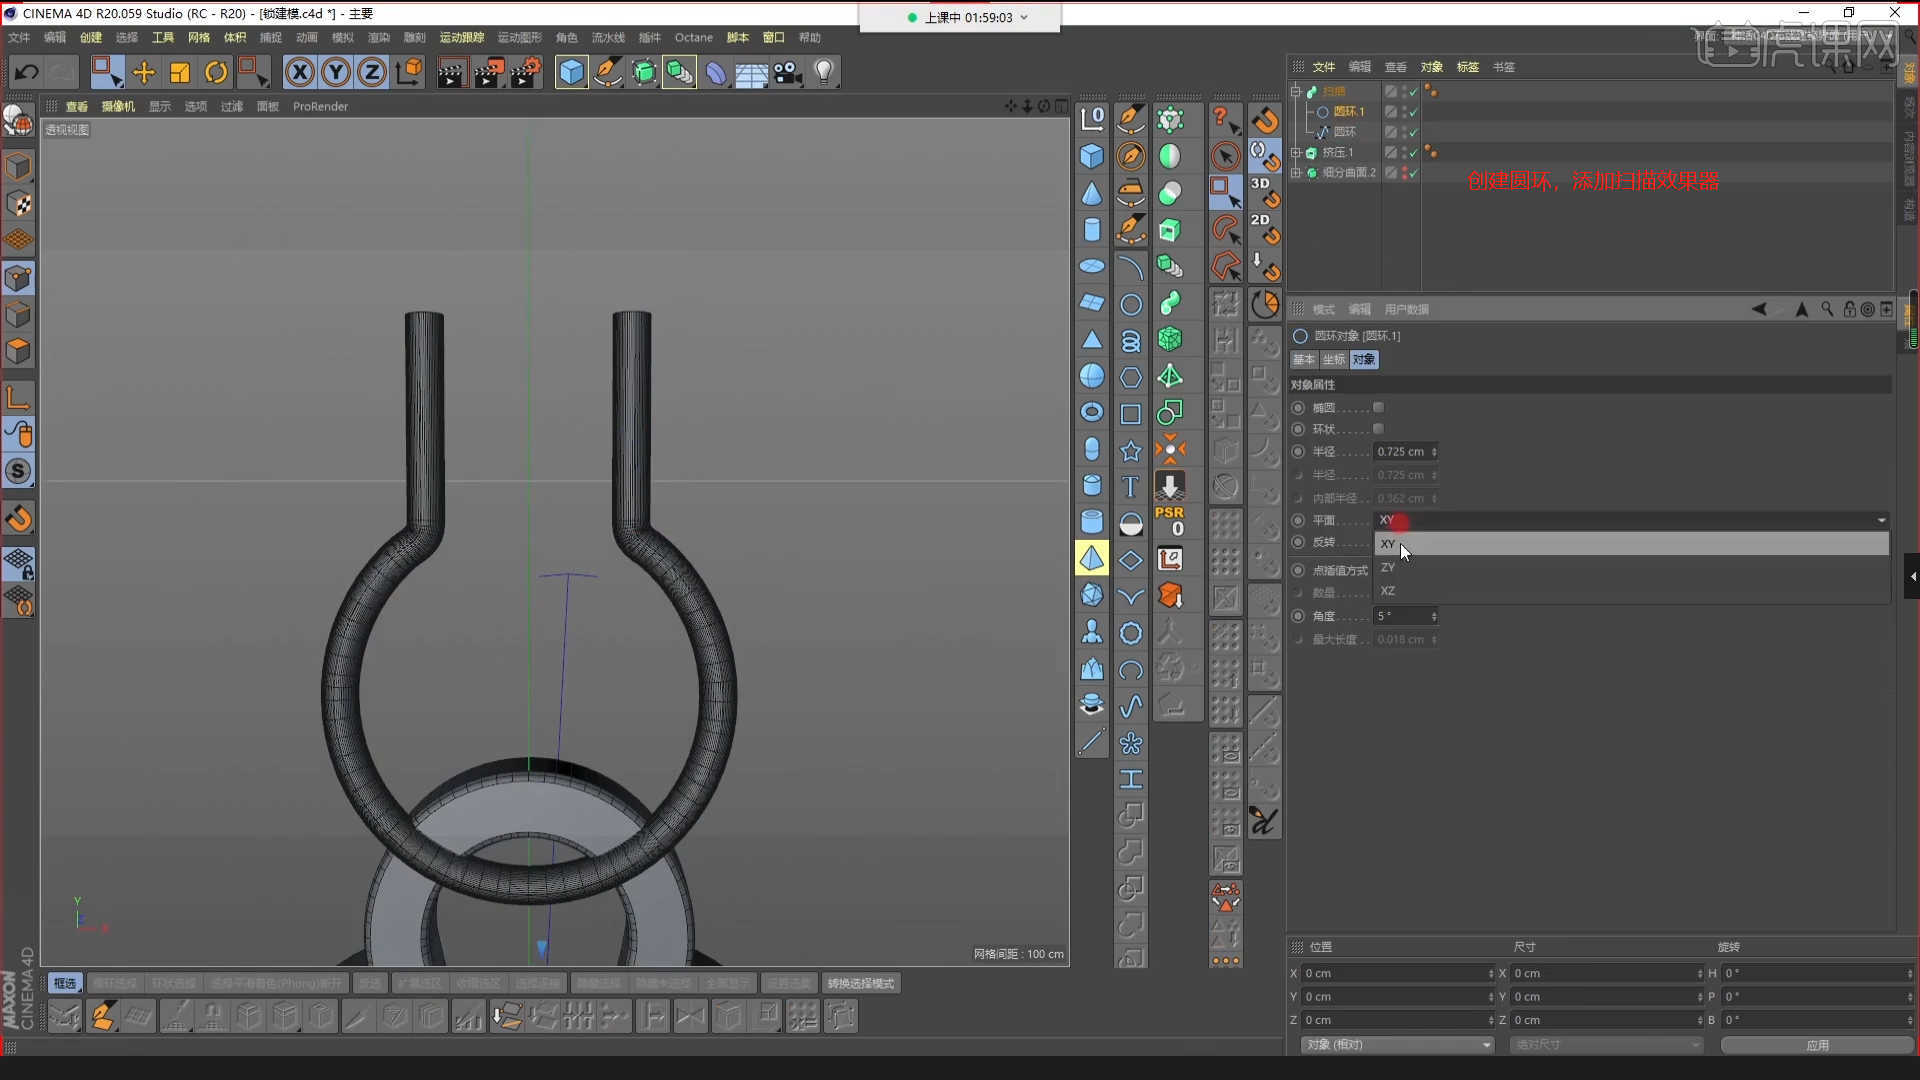Toggle the 环状 checkbox
This screenshot has height=1080, width=1920.
click(x=1378, y=429)
